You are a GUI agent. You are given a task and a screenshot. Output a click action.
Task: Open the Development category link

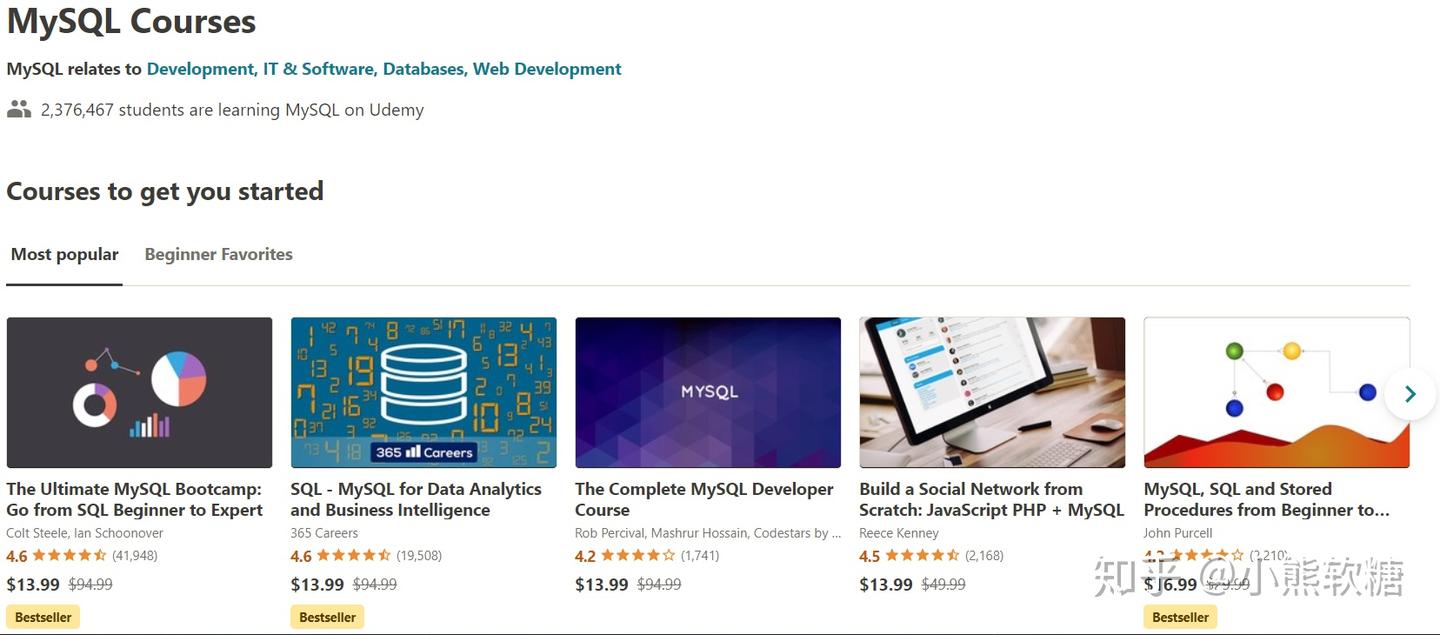tap(200, 69)
